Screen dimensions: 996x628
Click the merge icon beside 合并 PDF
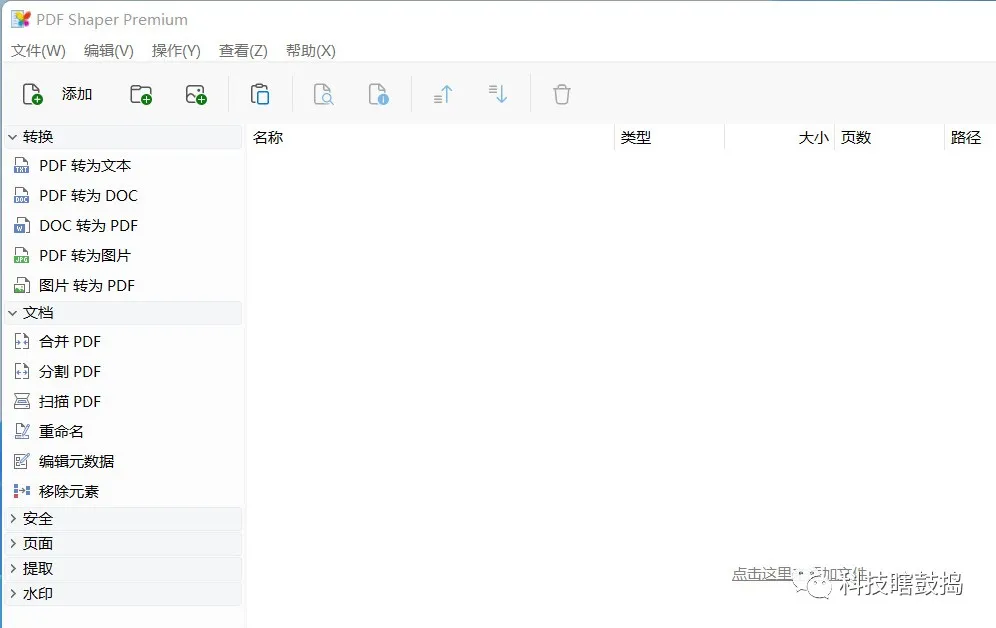tap(22, 342)
